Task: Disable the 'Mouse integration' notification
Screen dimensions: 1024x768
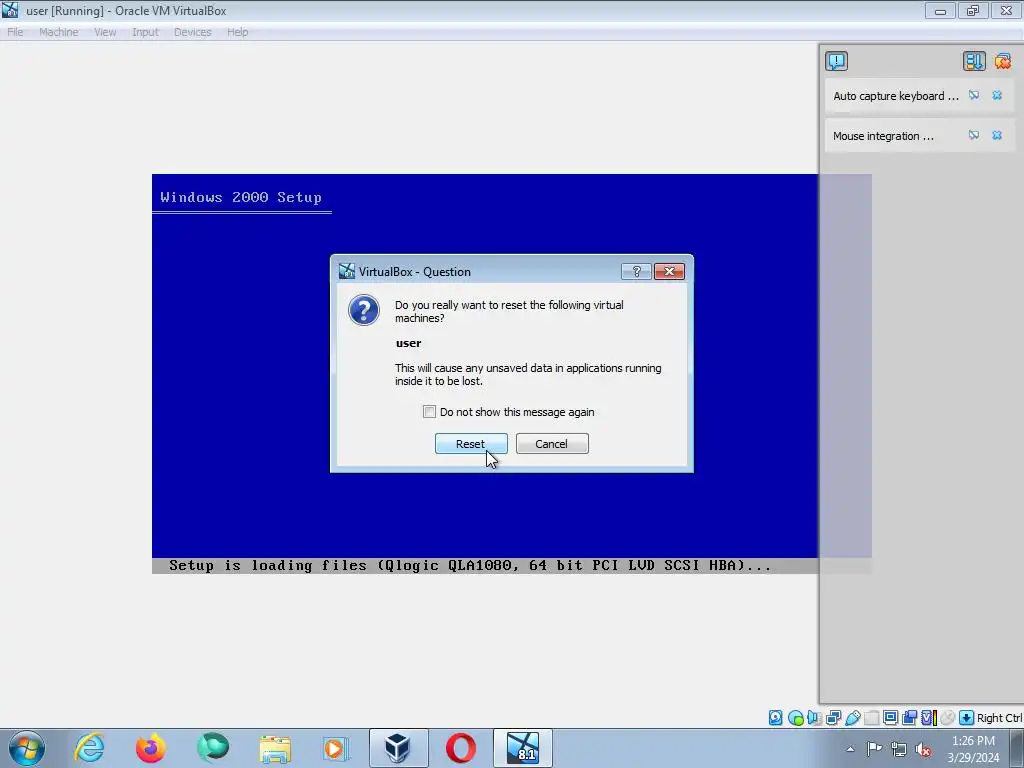Action: pyautogui.click(x=974, y=135)
